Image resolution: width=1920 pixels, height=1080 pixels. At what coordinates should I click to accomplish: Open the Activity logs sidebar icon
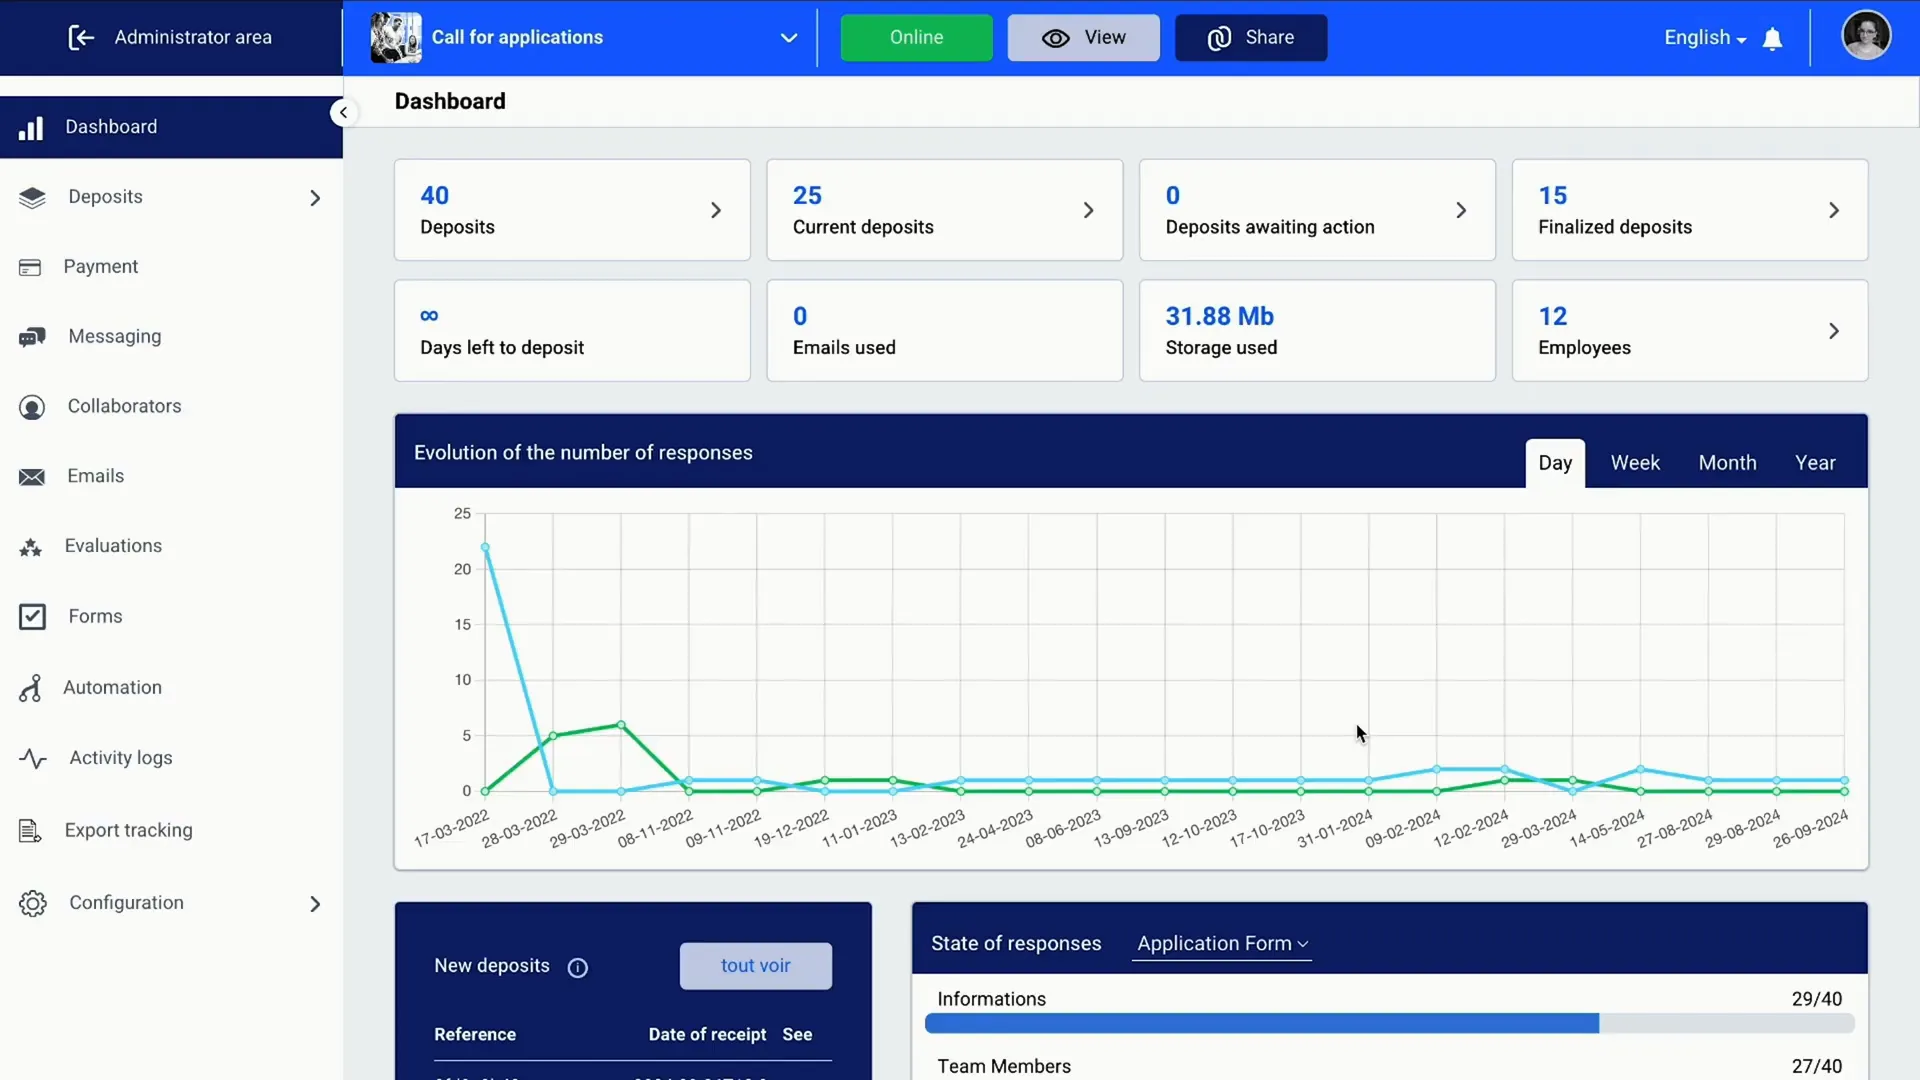click(x=32, y=757)
